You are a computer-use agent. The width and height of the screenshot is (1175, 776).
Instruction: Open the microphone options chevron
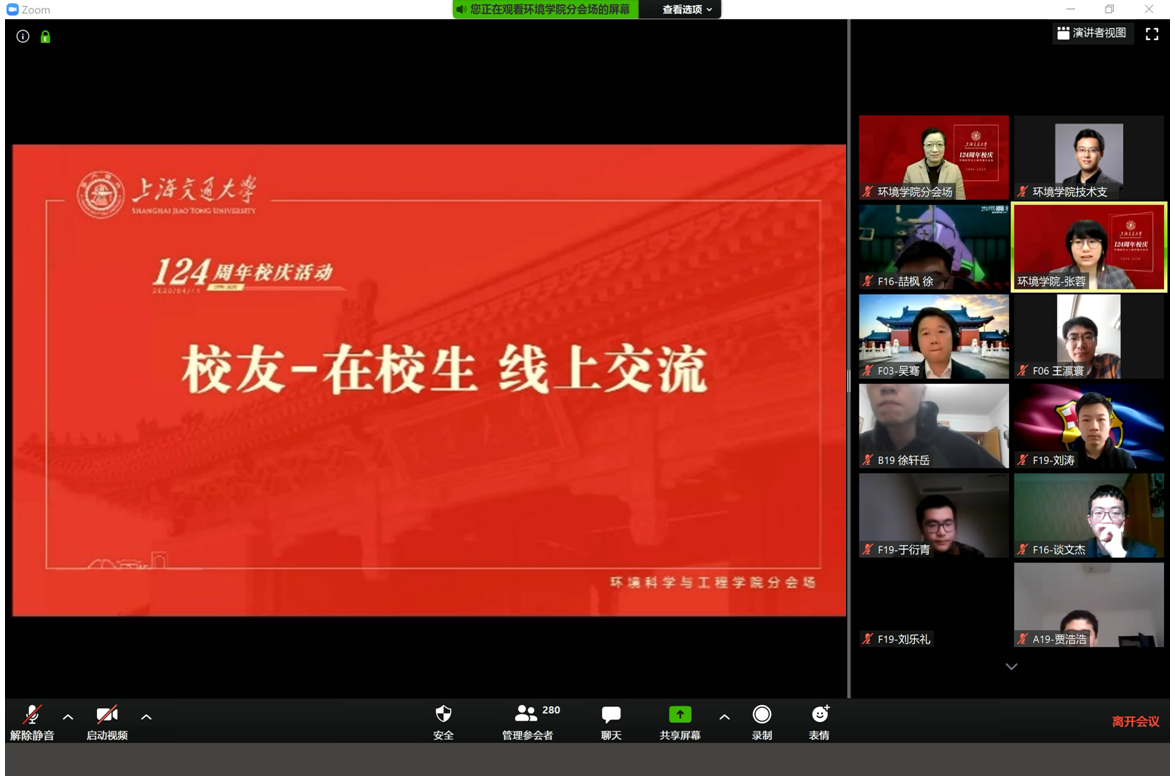tap(67, 716)
